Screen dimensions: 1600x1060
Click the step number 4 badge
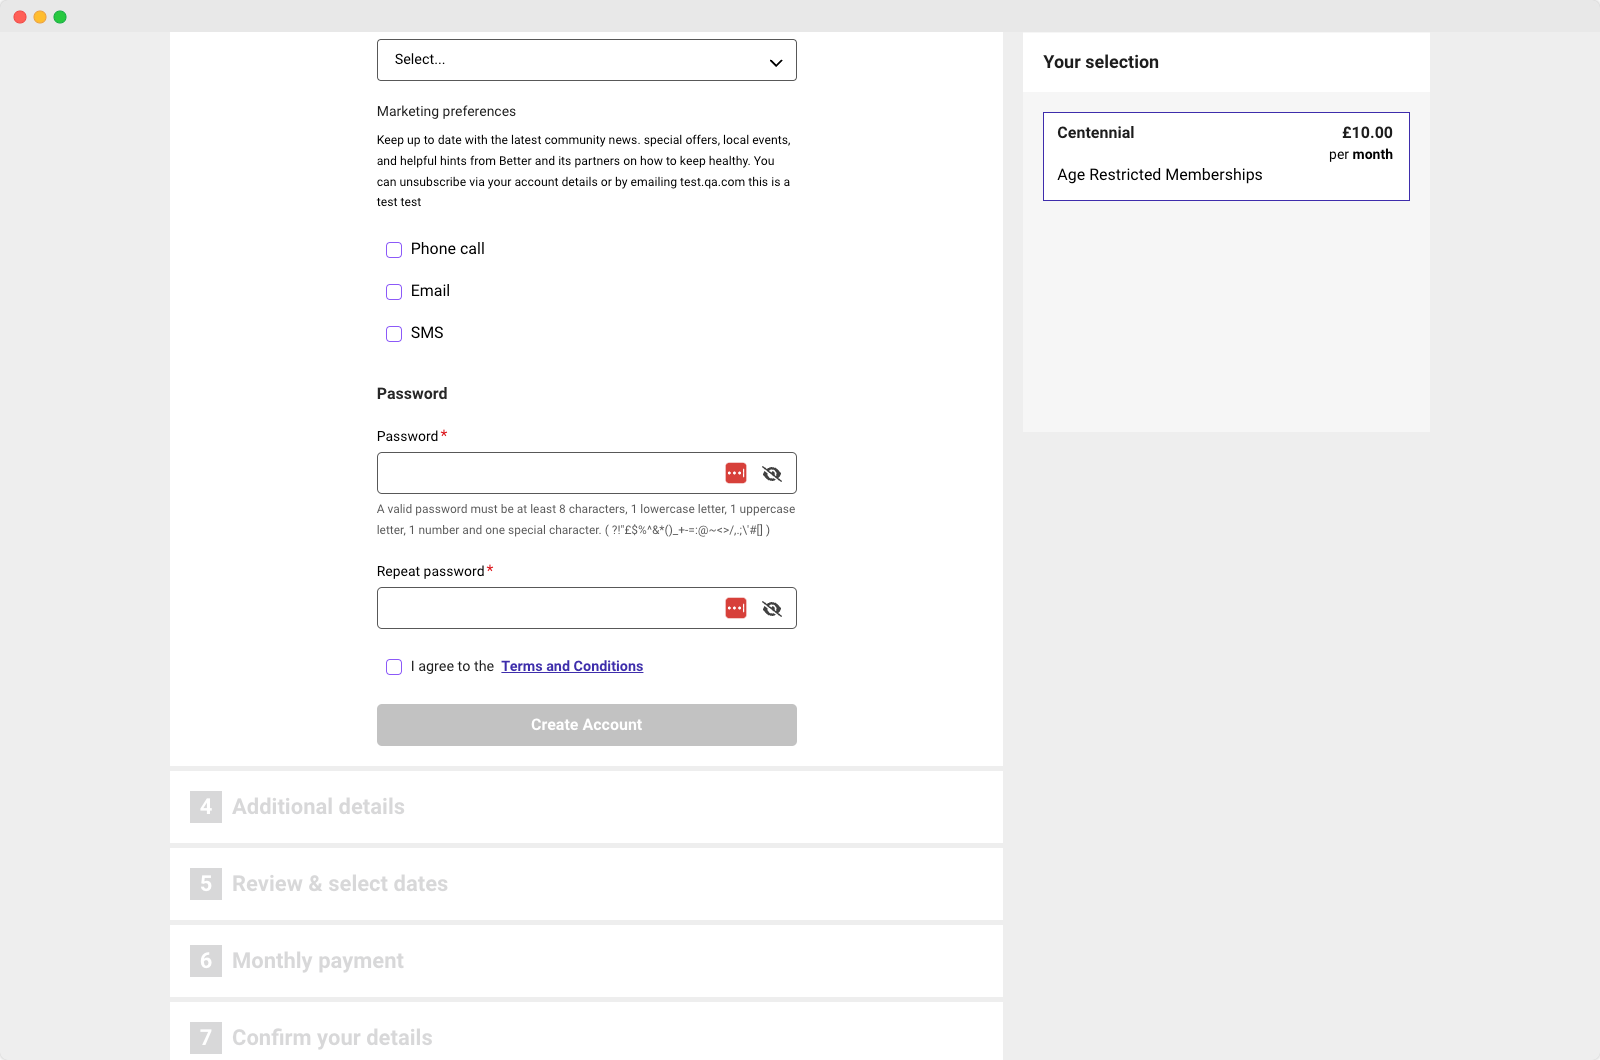[x=206, y=807]
